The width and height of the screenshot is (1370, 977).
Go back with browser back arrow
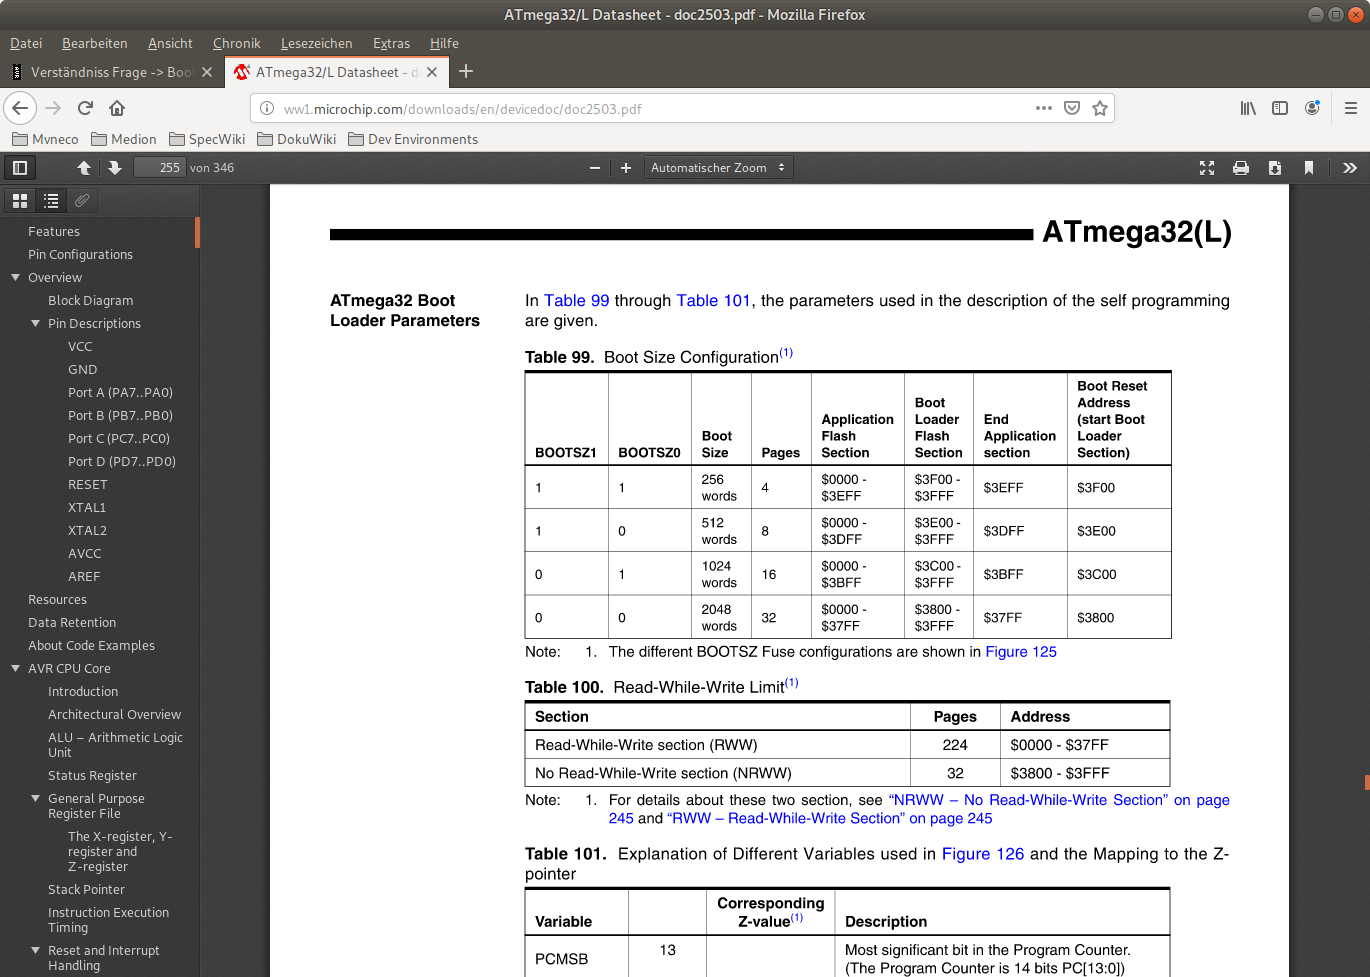click(x=20, y=108)
